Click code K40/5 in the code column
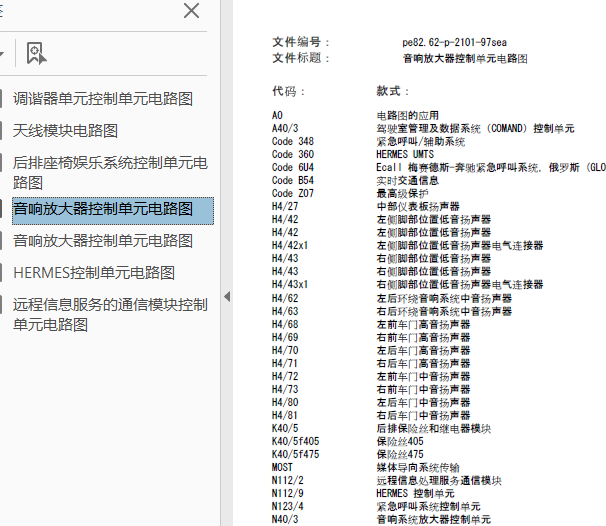The height and width of the screenshot is (526, 606). (285, 428)
